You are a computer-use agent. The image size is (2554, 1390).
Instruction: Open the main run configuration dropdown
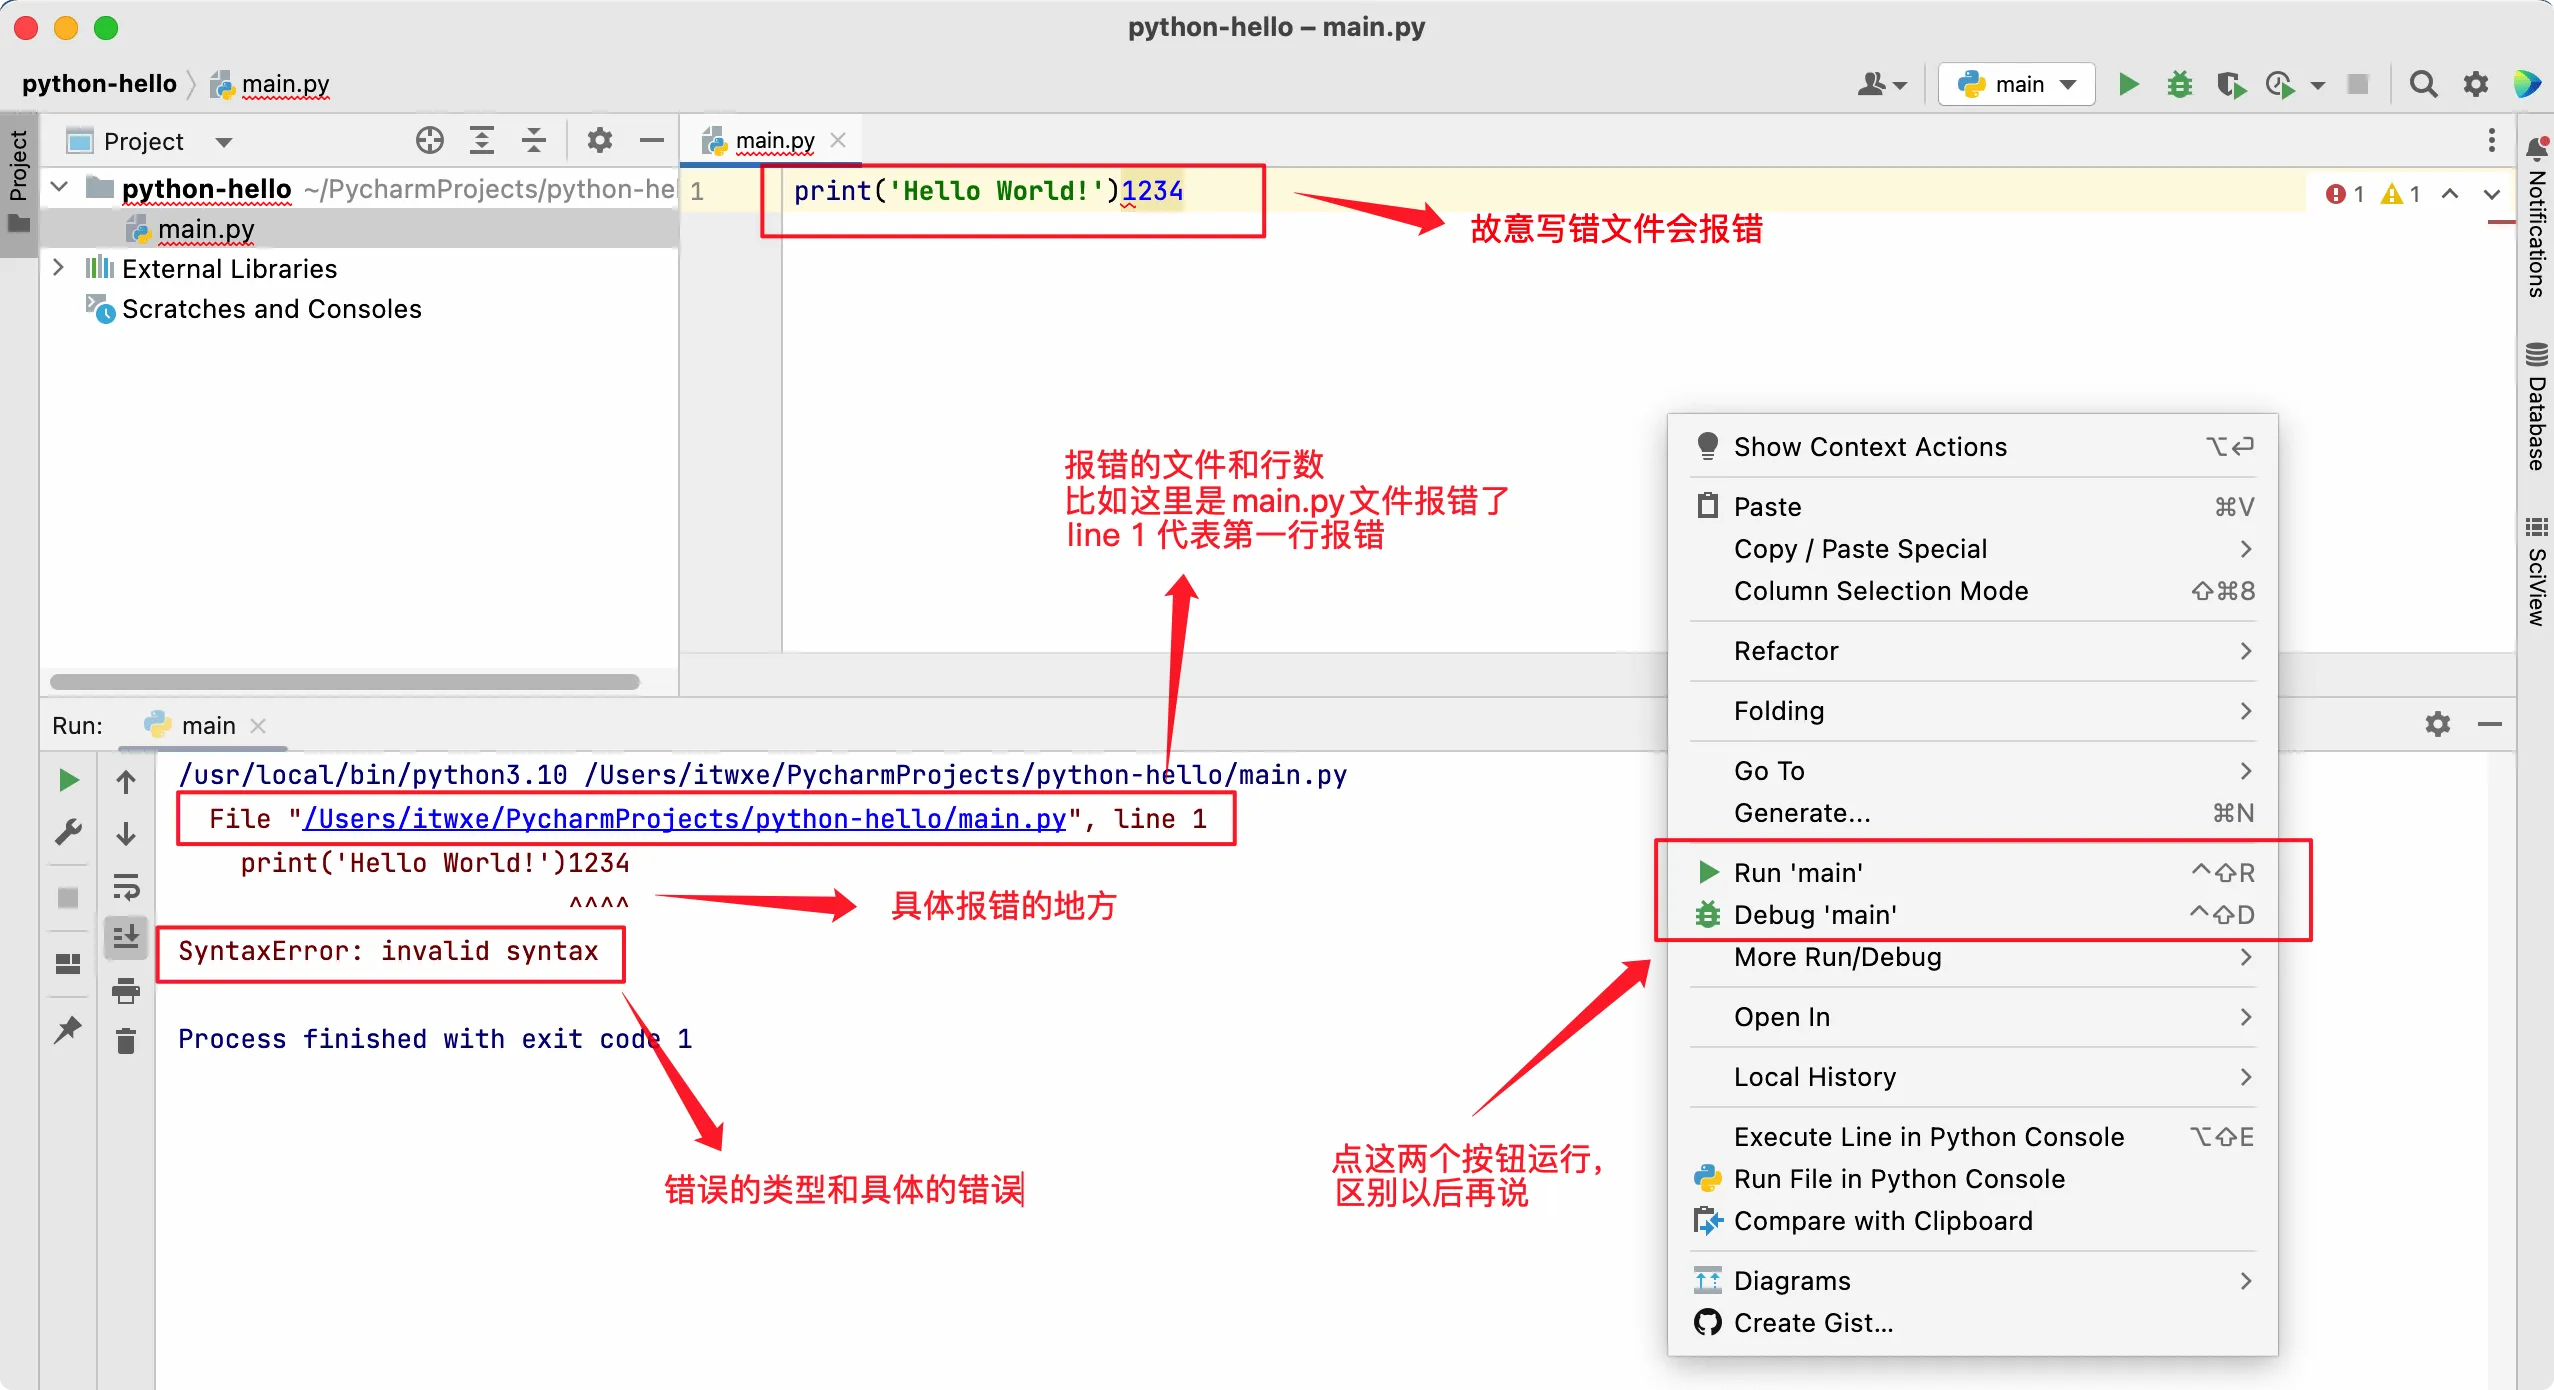click(x=2016, y=84)
